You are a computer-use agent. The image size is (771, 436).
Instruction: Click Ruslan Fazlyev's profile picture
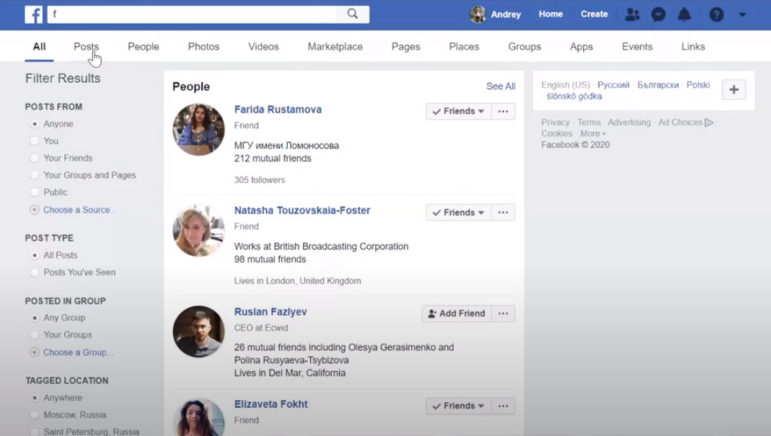(x=198, y=331)
